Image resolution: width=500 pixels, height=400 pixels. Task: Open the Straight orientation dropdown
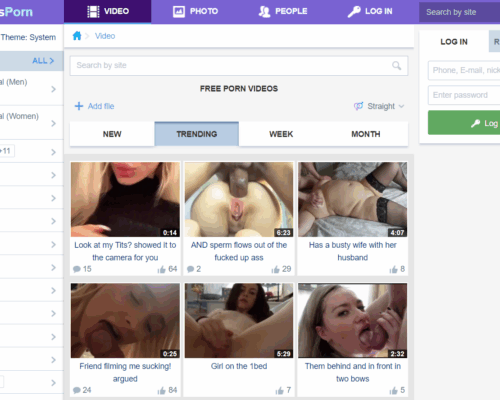pyautogui.click(x=379, y=106)
